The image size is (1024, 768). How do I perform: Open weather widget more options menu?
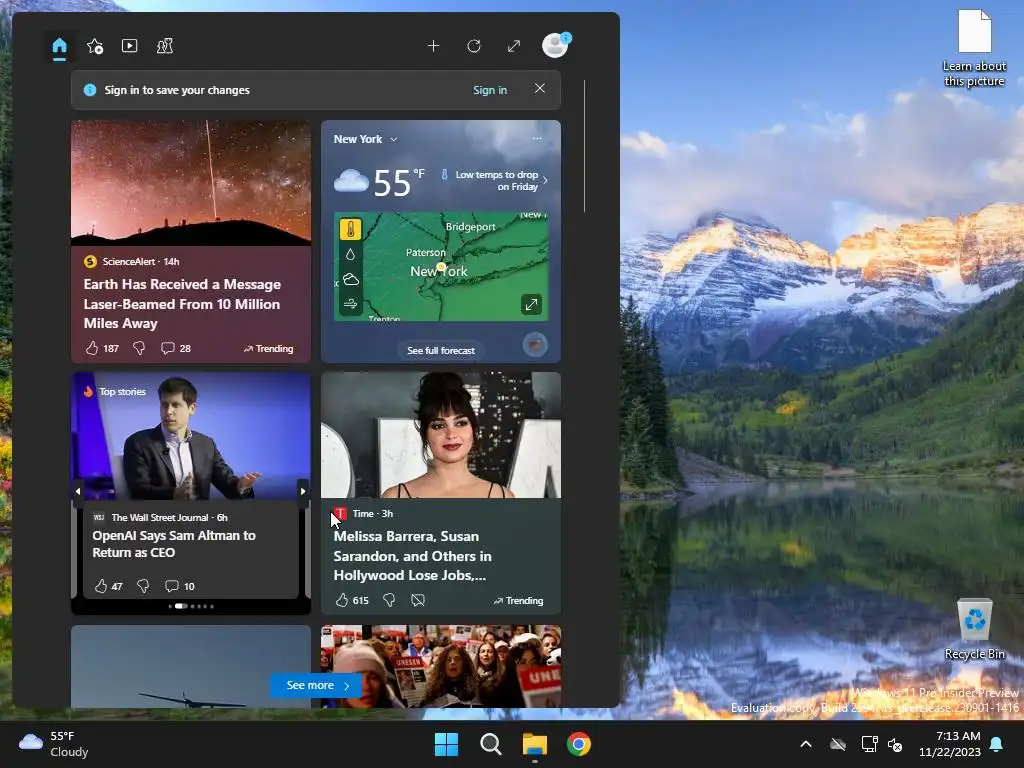point(537,138)
